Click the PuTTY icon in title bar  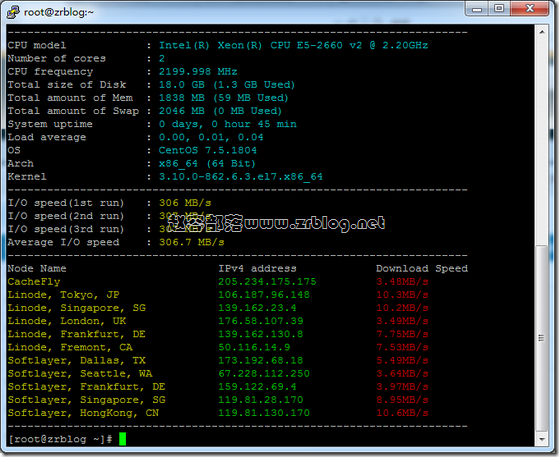click(13, 12)
